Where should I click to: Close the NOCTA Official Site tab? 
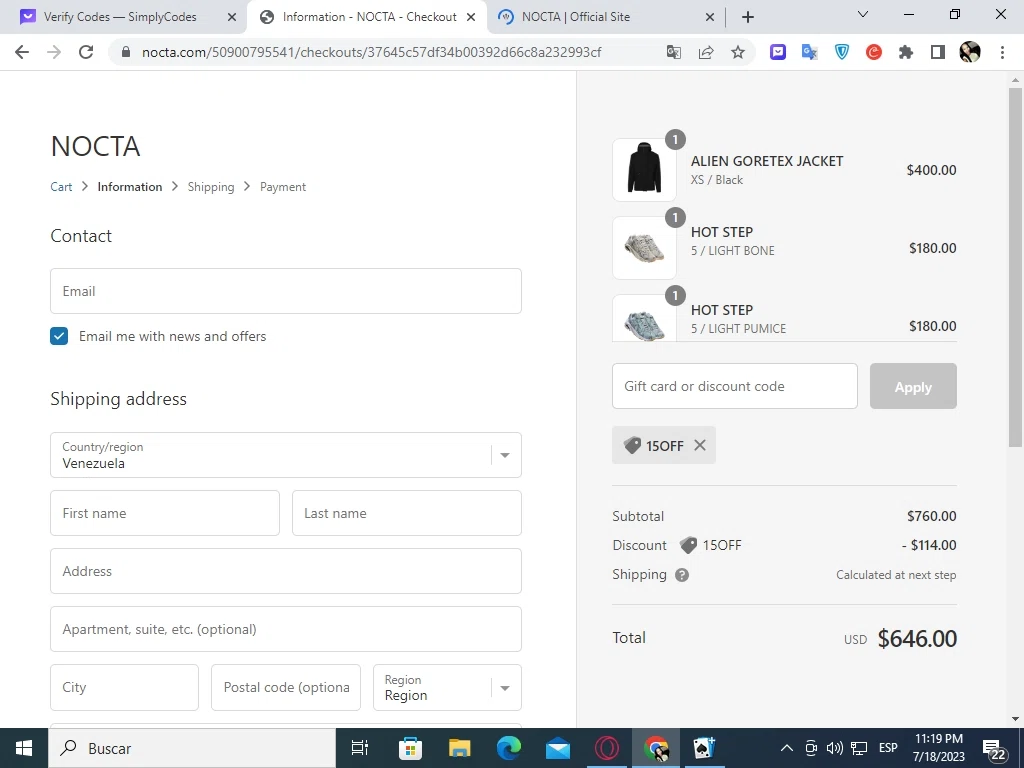click(710, 18)
